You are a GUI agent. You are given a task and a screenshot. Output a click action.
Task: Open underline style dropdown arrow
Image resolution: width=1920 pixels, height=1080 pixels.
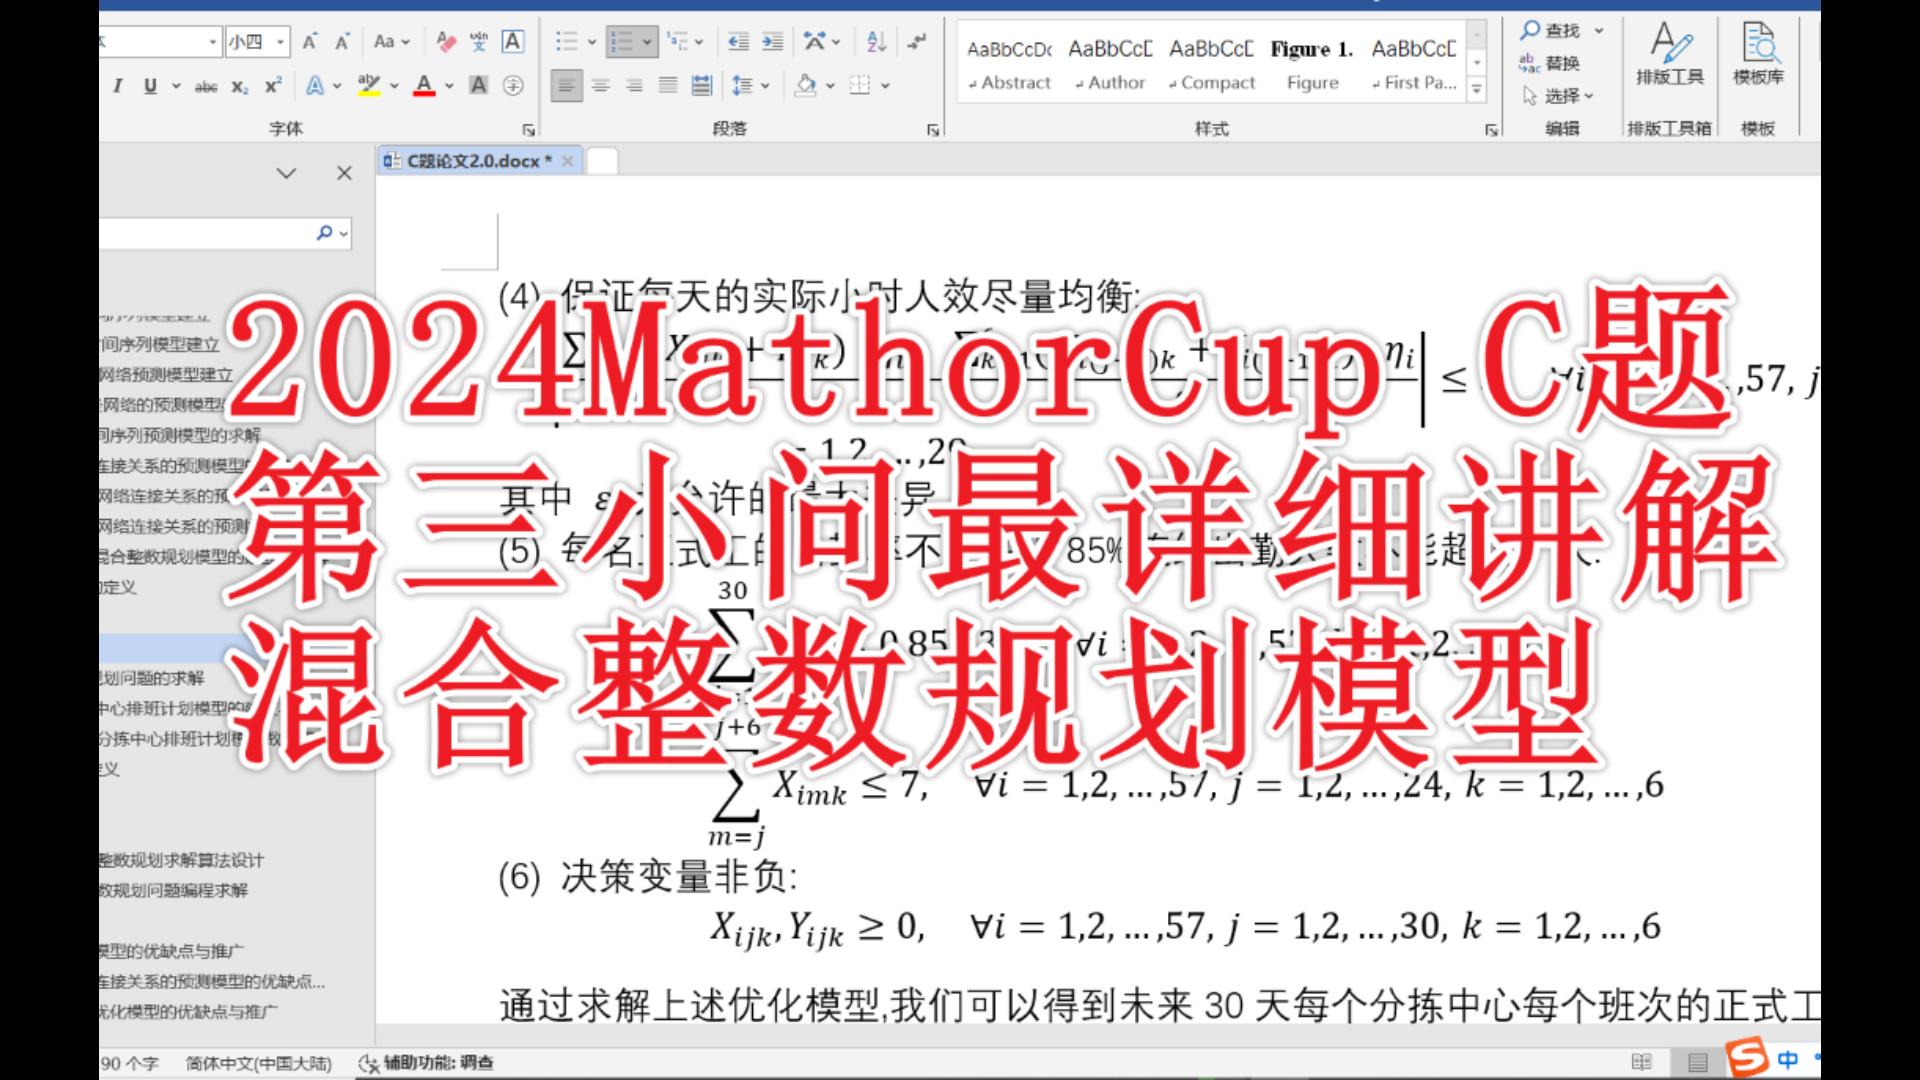pos(176,86)
